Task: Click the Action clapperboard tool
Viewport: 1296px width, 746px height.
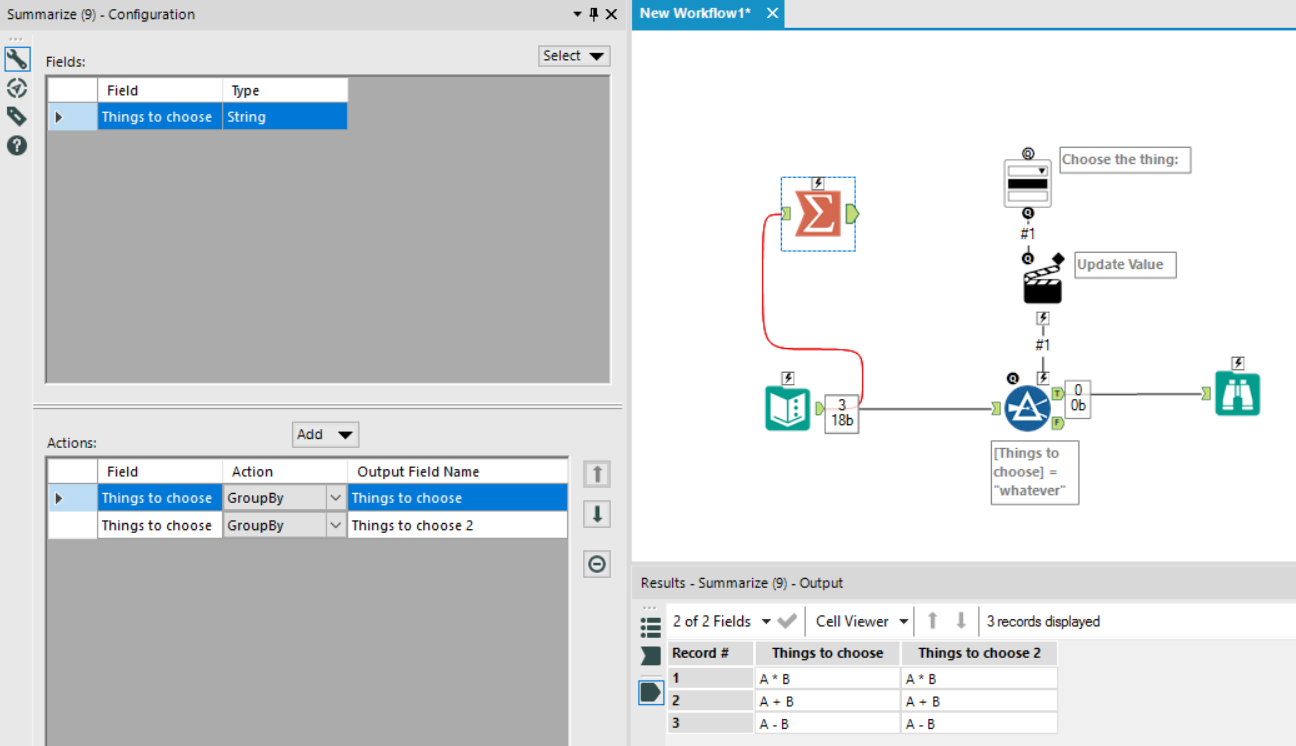Action: (x=1042, y=285)
